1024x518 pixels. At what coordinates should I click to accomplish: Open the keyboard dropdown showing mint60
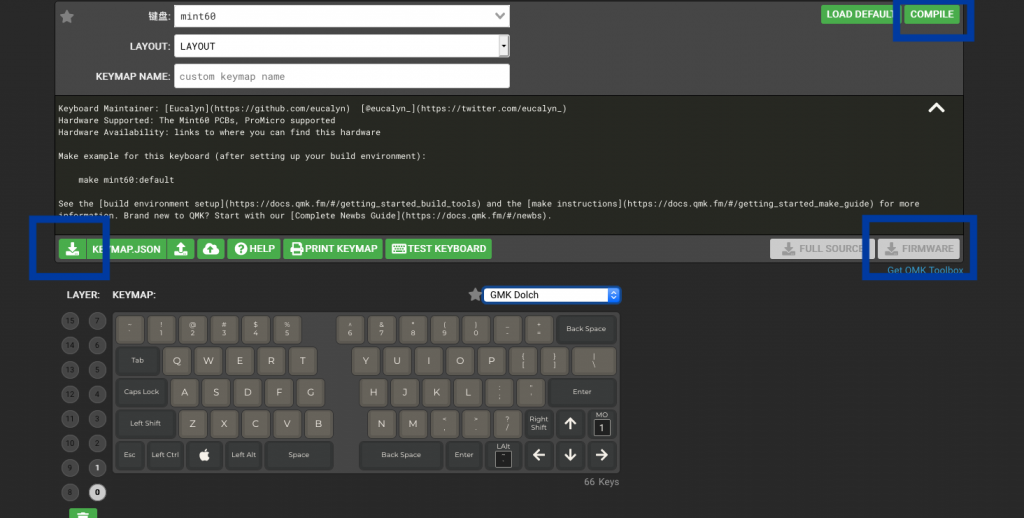341,16
